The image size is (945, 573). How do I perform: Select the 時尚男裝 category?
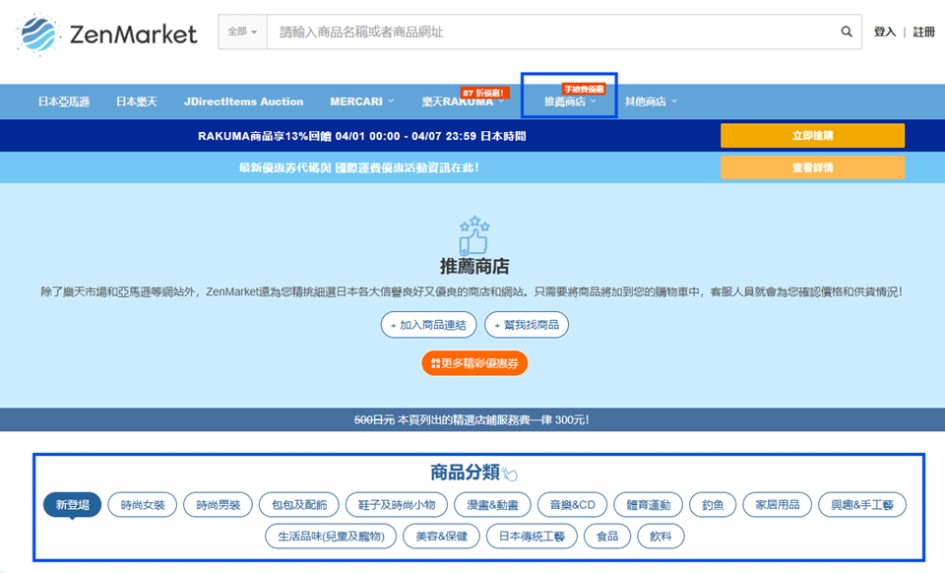218,504
